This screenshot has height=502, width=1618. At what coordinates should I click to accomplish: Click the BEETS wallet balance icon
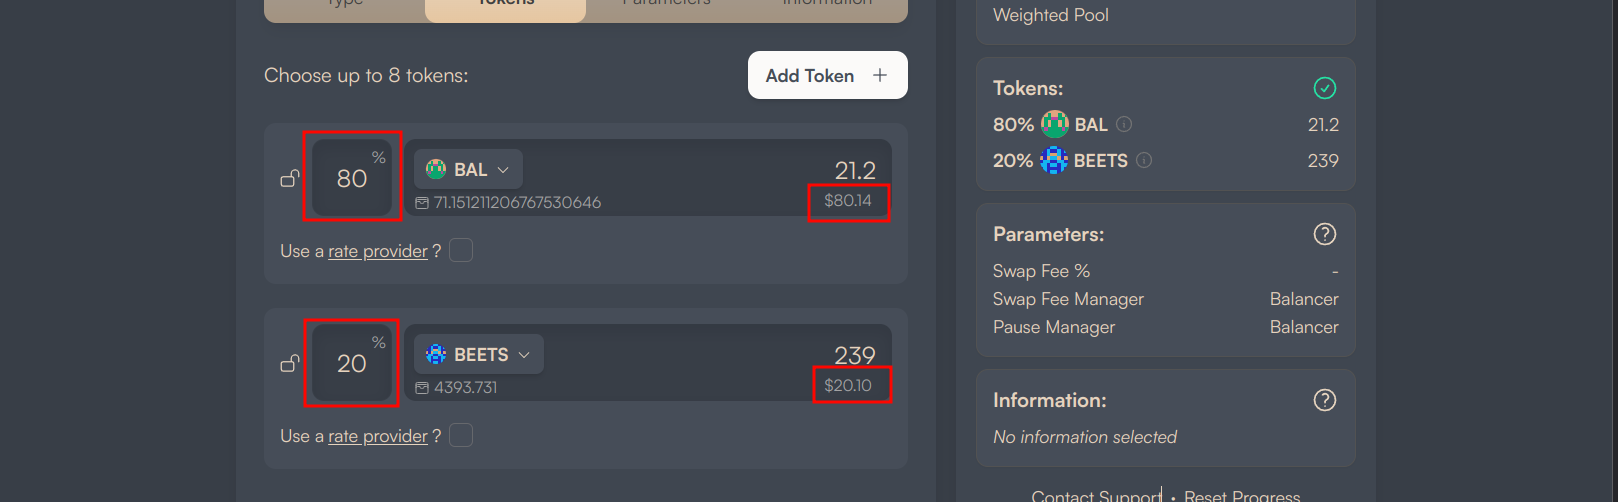[422, 388]
